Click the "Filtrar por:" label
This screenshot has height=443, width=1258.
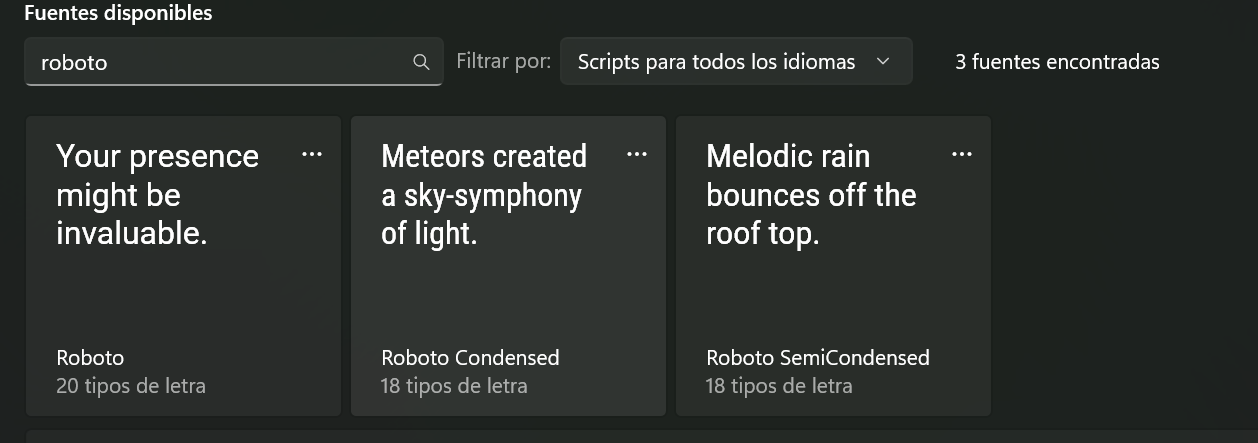pos(503,61)
